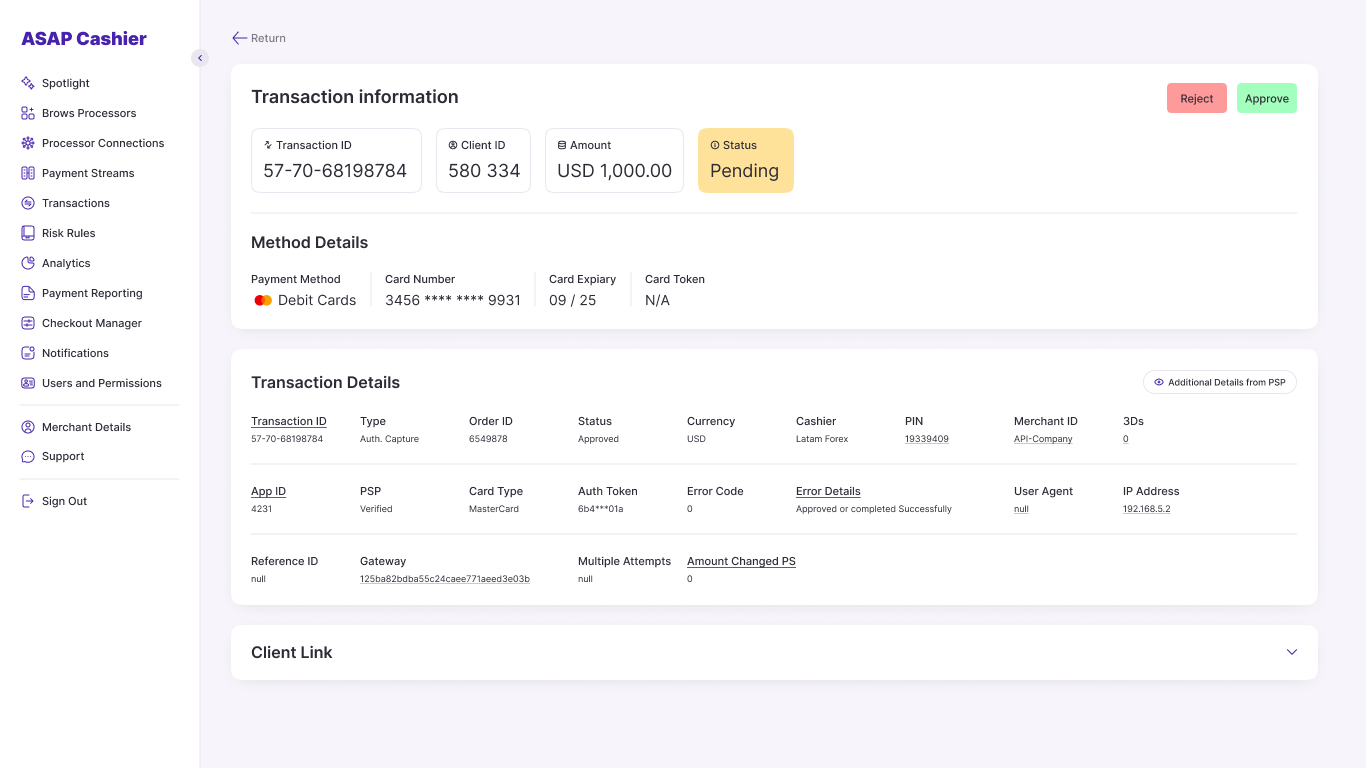Click the Notifications sidebar icon
Image resolution: width=1366 pixels, height=768 pixels.
28,353
